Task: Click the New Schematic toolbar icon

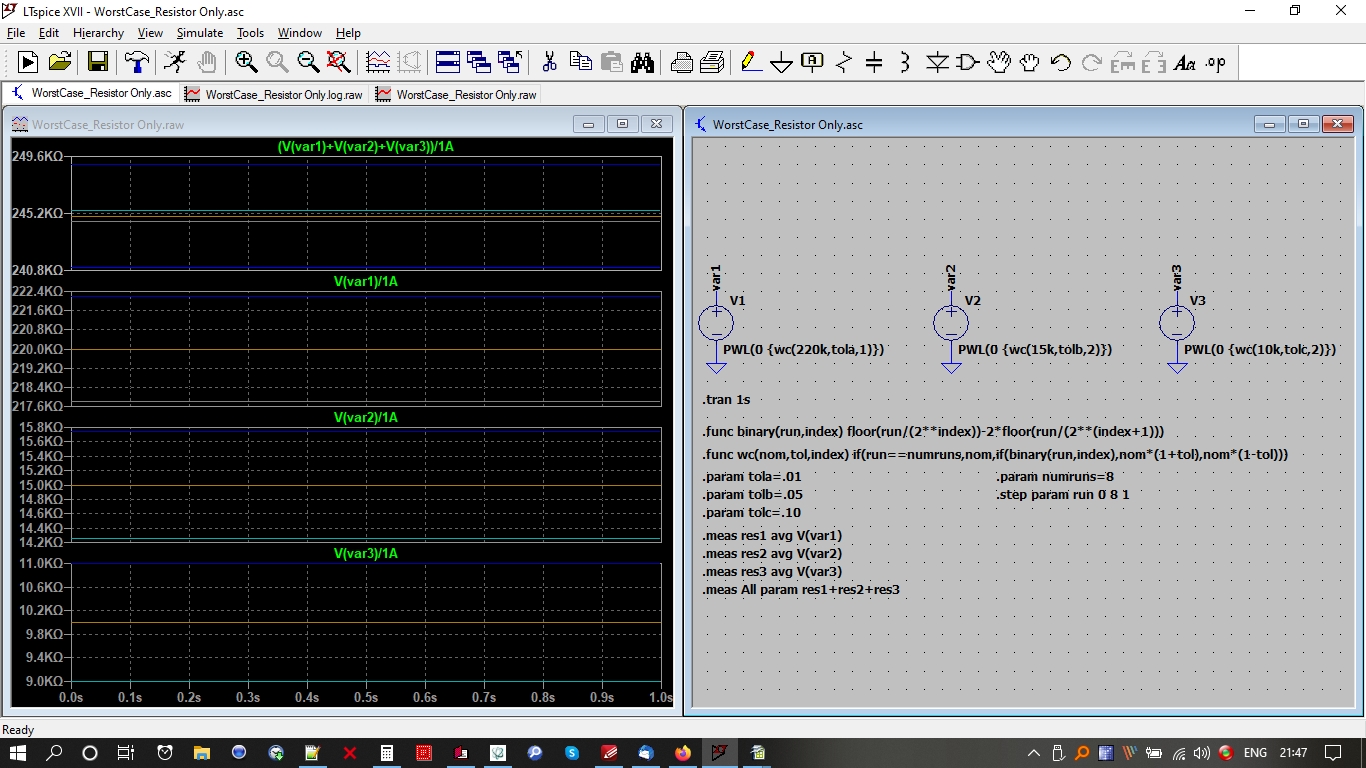Action: 28,63
